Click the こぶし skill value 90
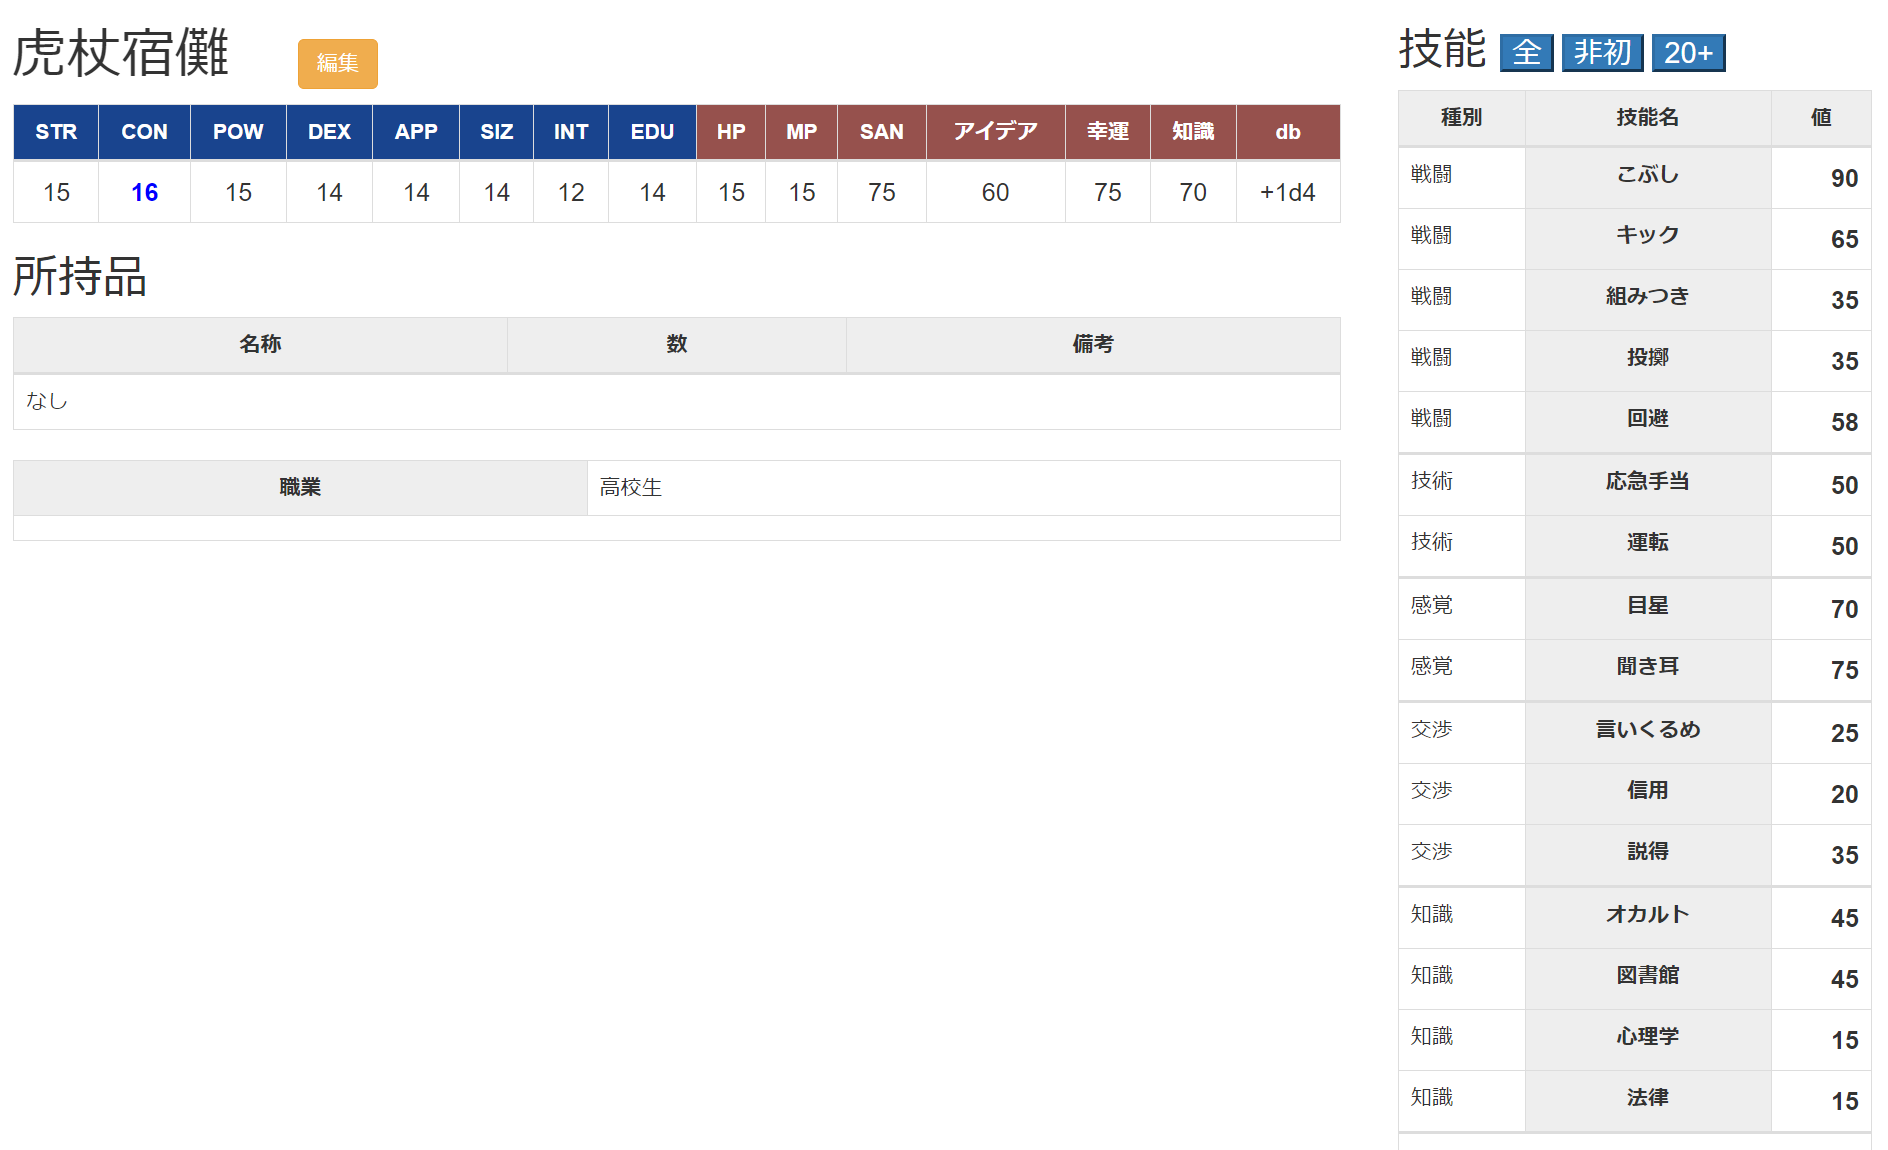The width and height of the screenshot is (1888, 1150). [1844, 178]
